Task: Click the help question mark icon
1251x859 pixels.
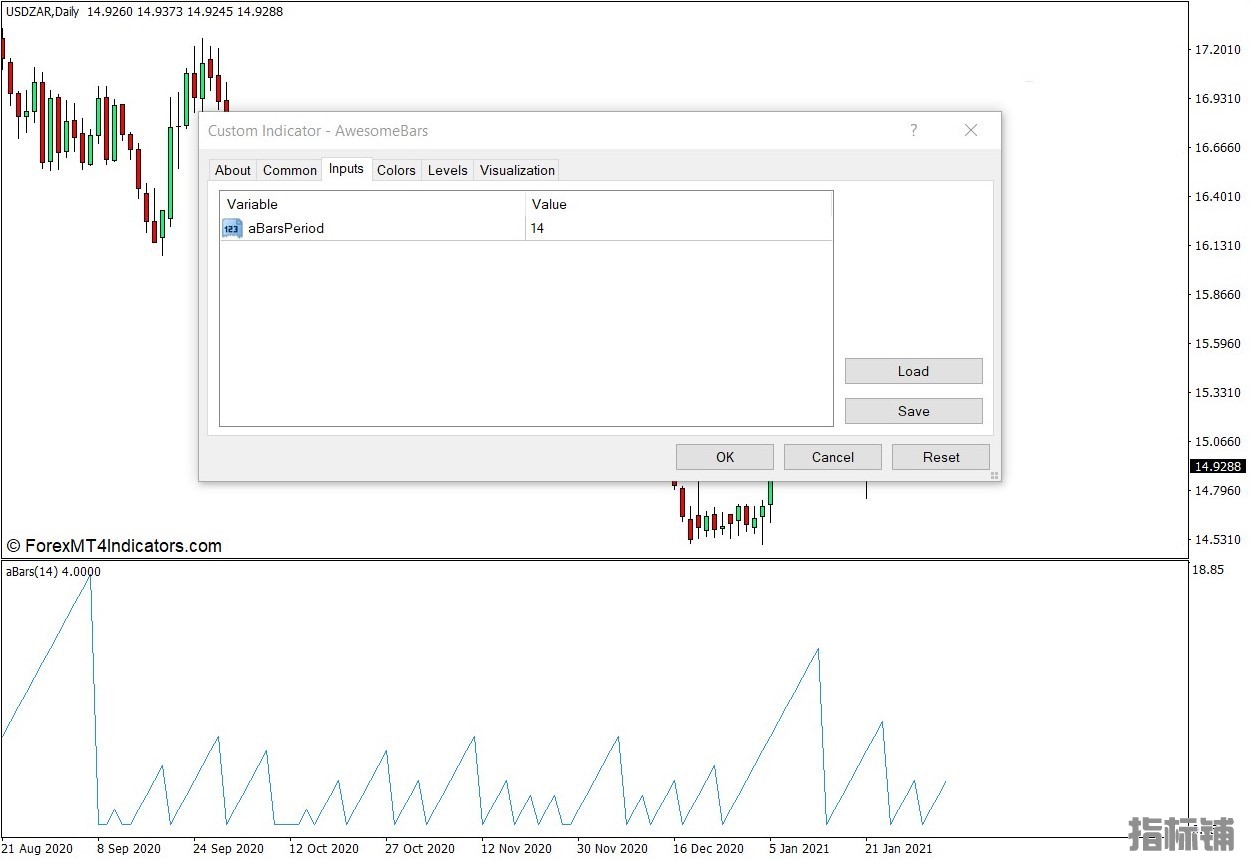Action: pyautogui.click(x=913, y=131)
